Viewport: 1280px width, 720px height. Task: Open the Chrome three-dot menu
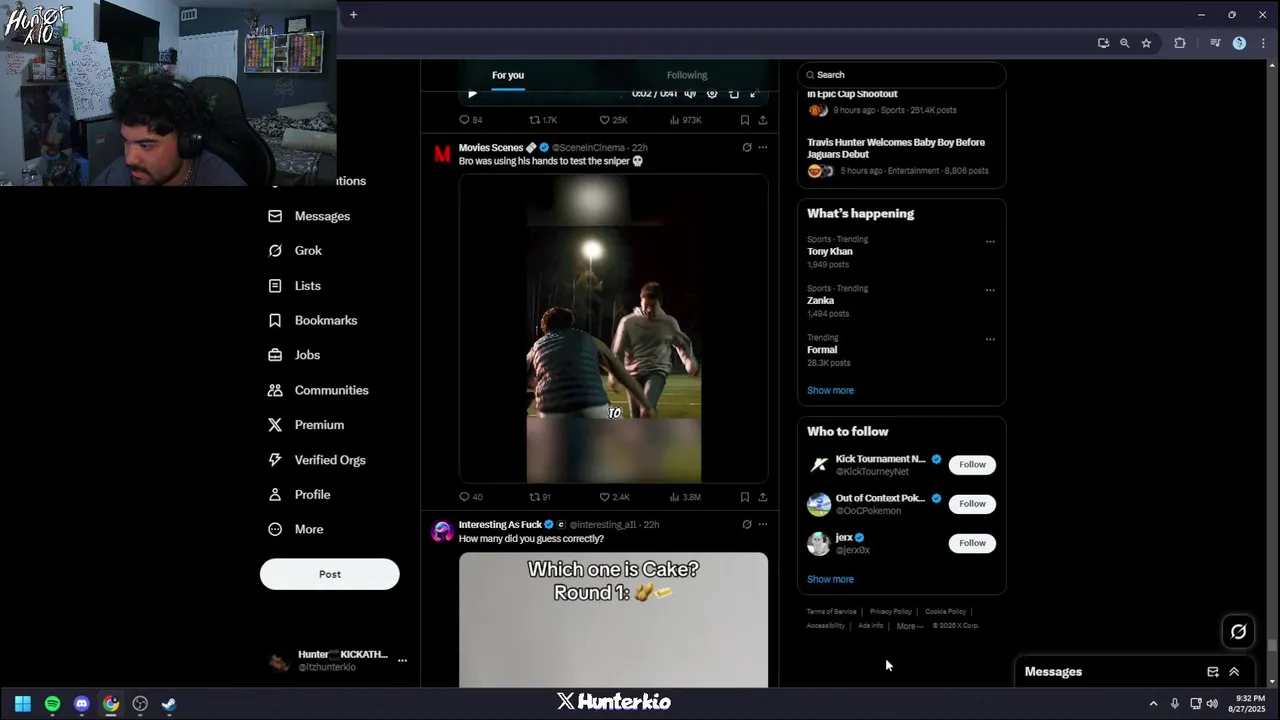1262,43
